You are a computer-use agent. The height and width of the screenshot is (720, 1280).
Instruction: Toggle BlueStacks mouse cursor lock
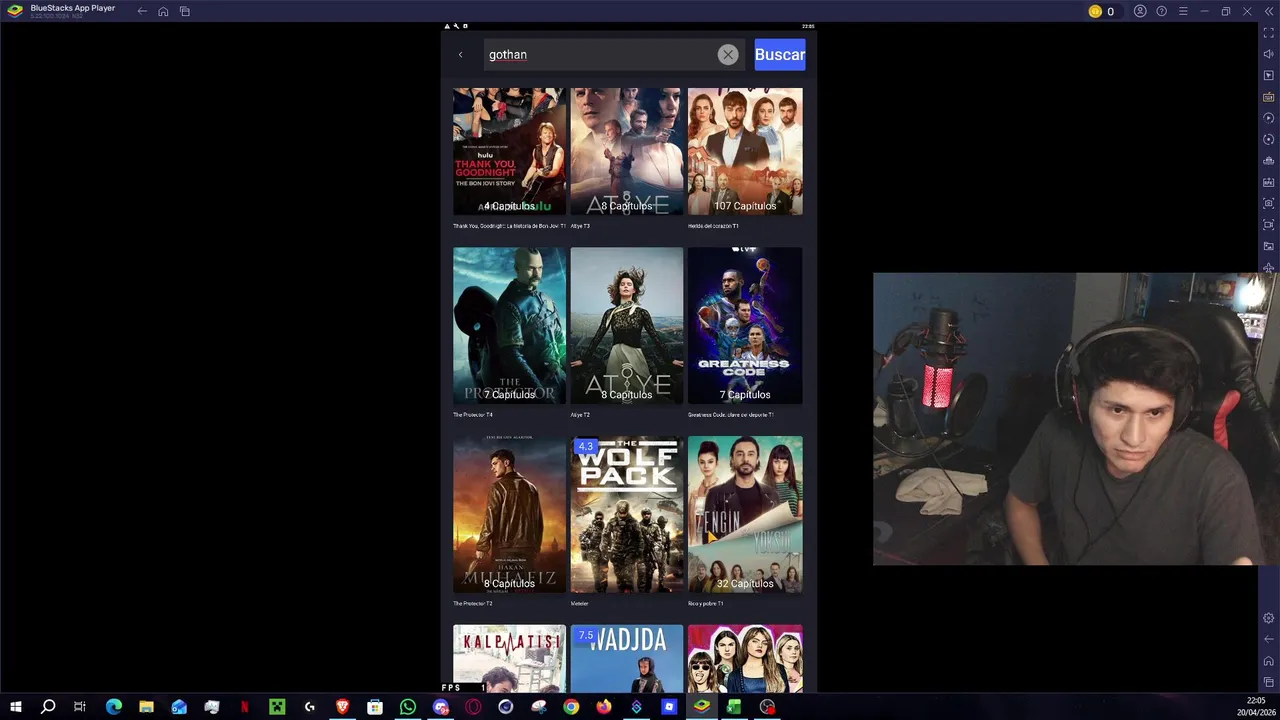click(x=1269, y=76)
